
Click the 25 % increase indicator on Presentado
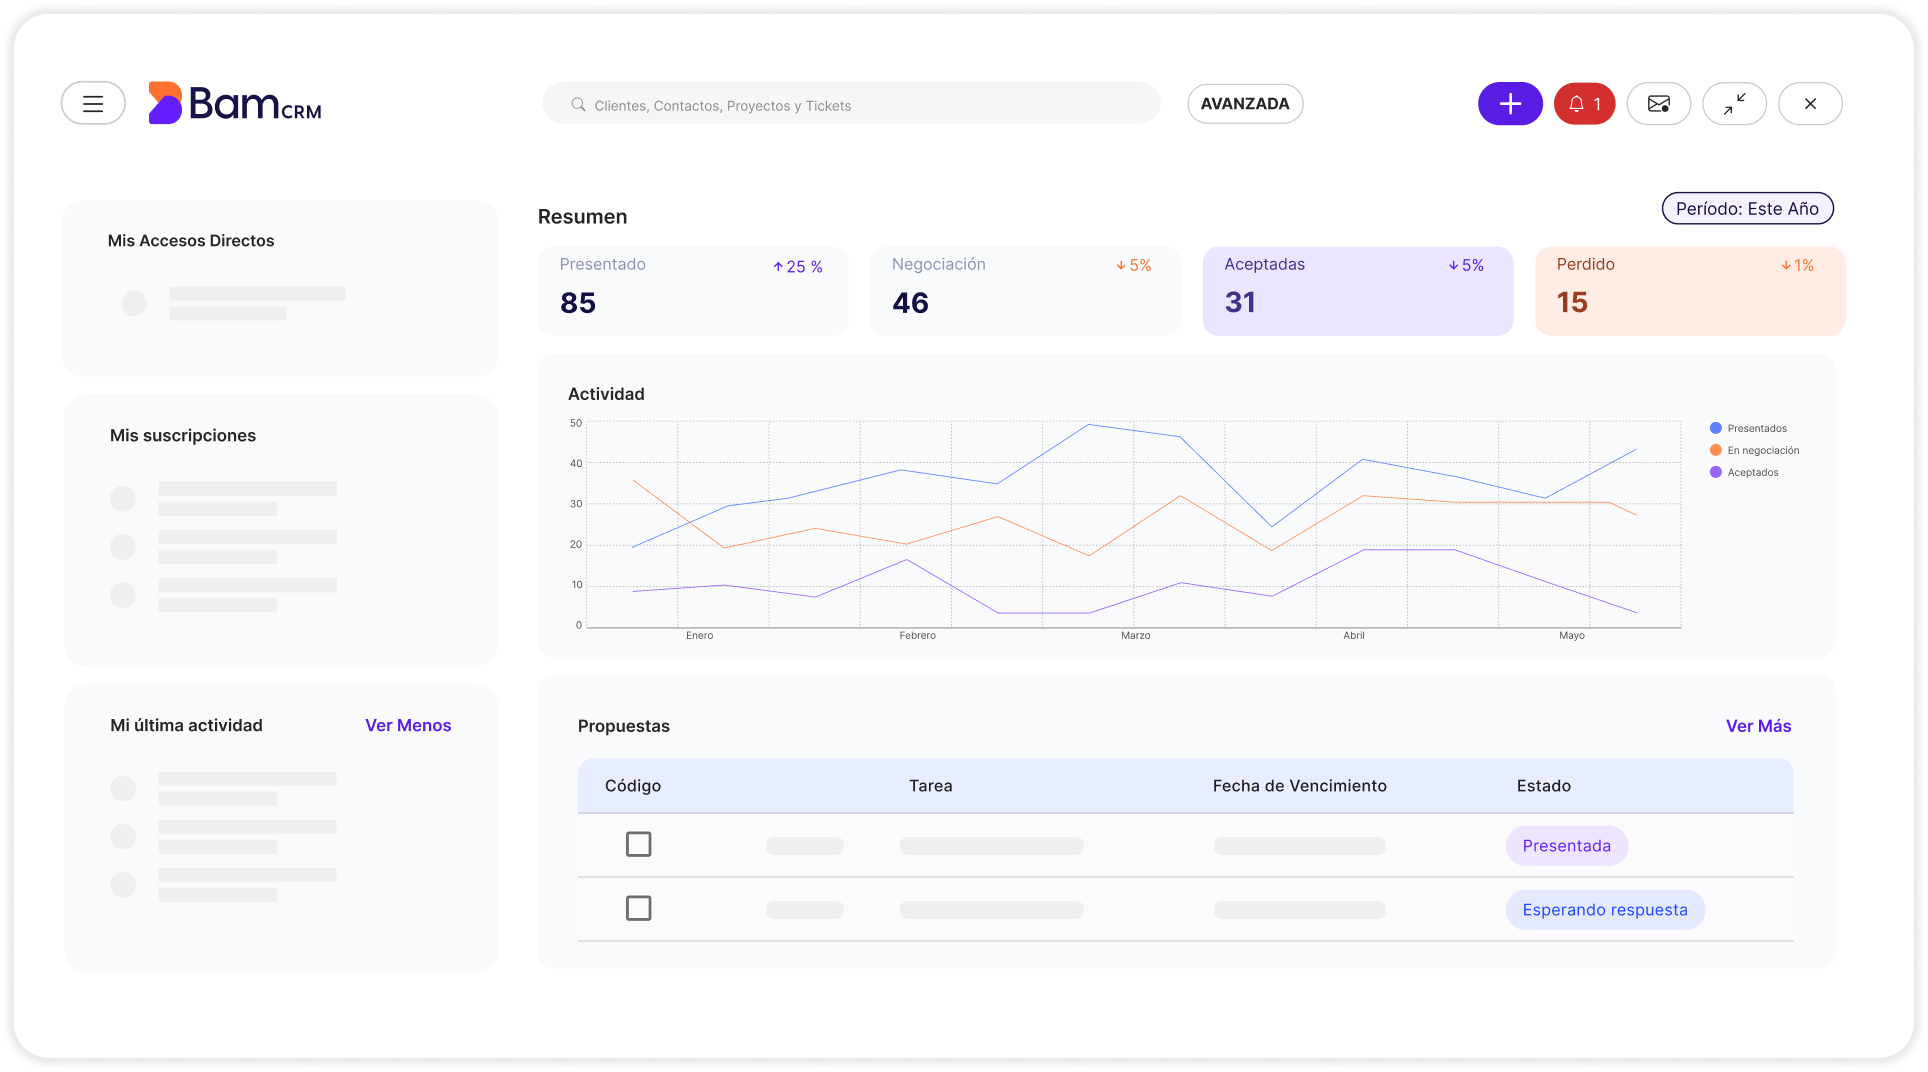(x=798, y=266)
